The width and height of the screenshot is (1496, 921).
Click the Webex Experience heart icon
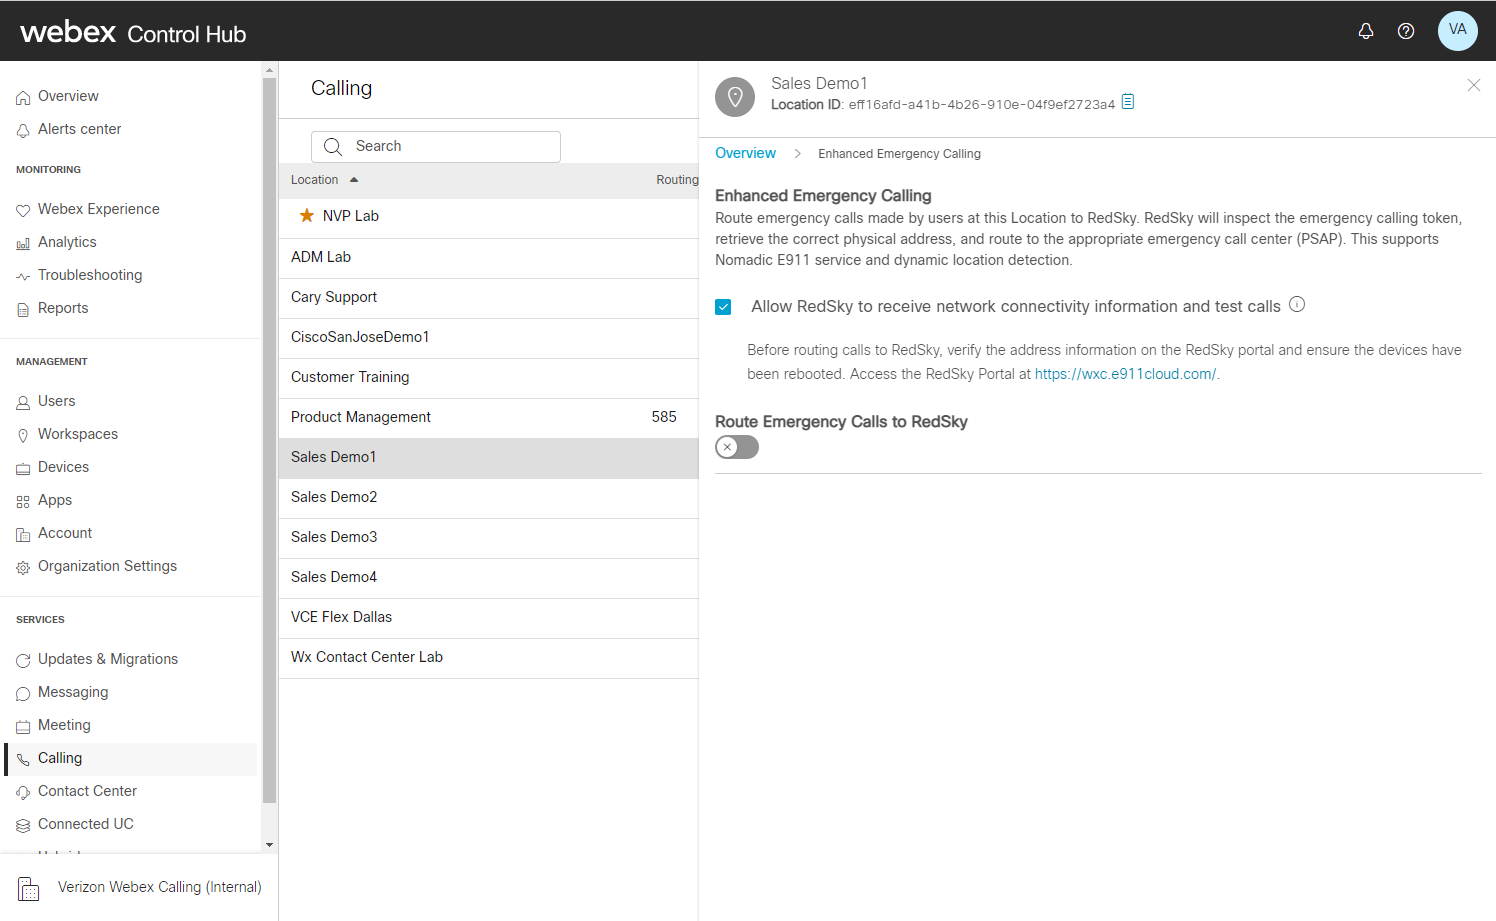(x=23, y=211)
